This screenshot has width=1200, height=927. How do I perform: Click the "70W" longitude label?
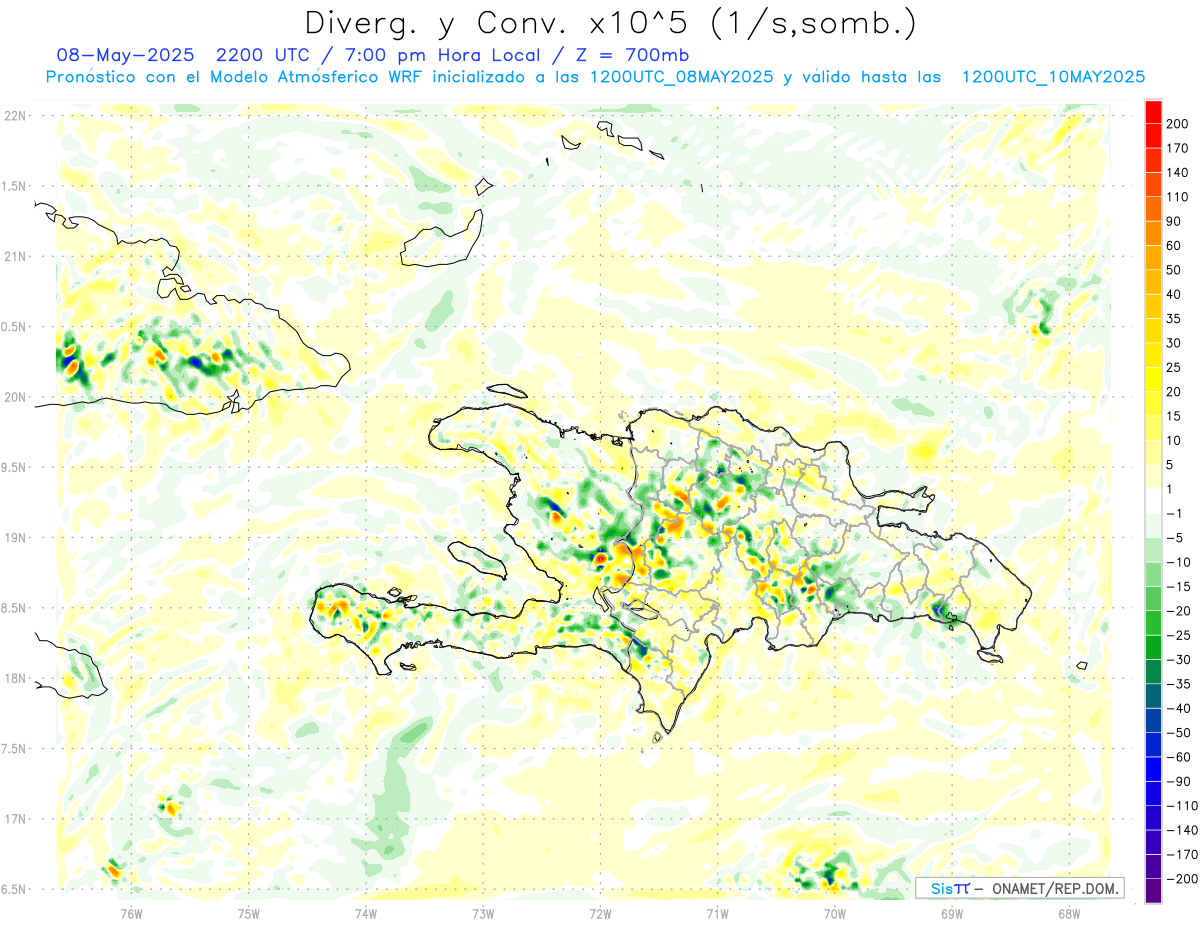tap(835, 914)
